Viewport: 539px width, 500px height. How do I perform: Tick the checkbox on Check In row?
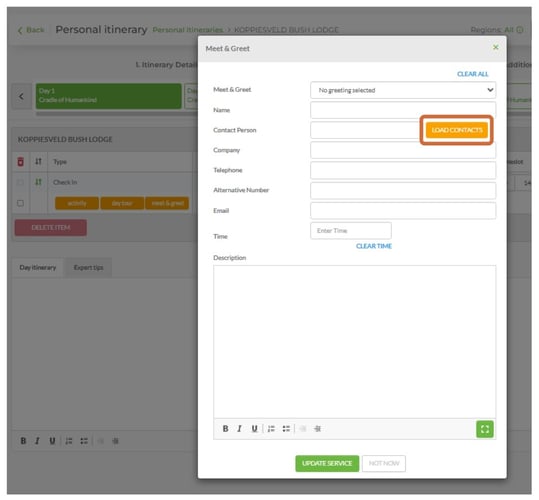(x=21, y=182)
